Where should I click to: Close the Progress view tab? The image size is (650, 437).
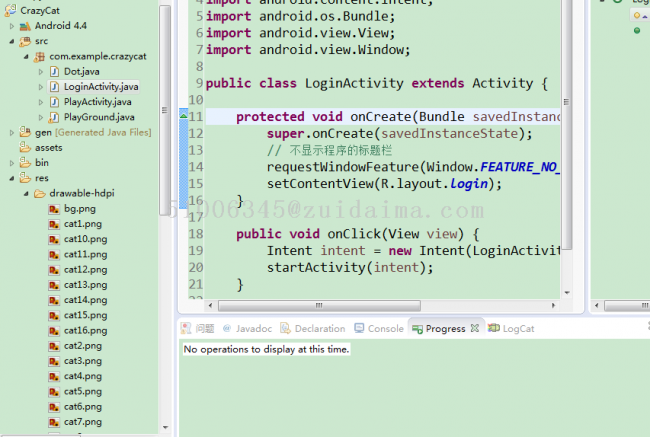click(475, 328)
